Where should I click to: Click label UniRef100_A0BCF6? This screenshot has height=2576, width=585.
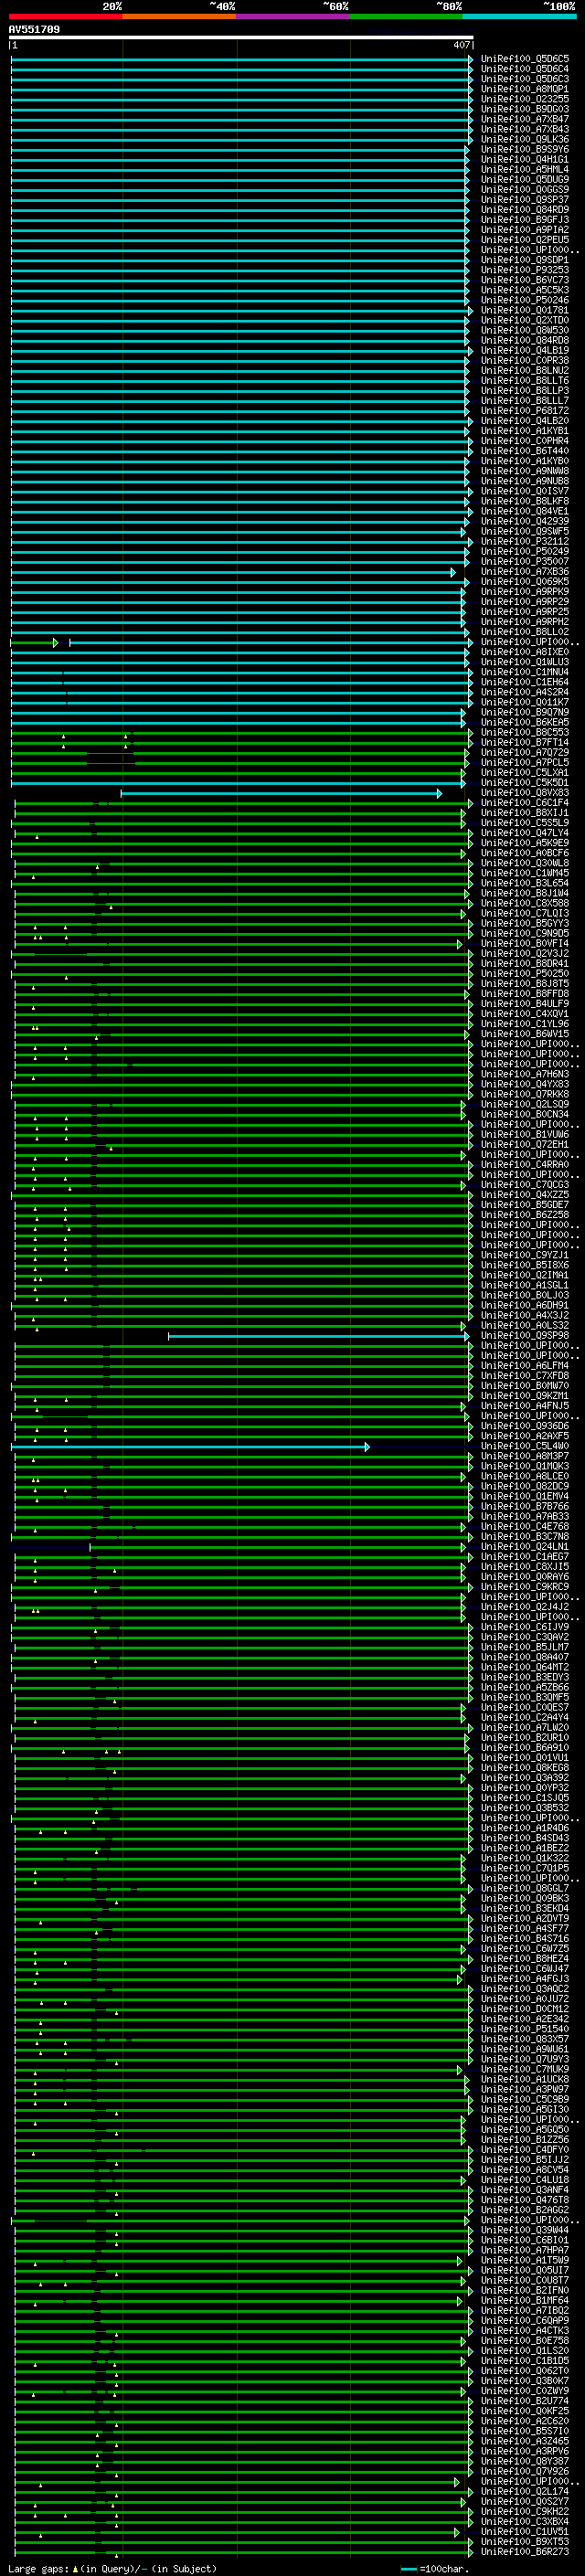pyautogui.click(x=525, y=853)
